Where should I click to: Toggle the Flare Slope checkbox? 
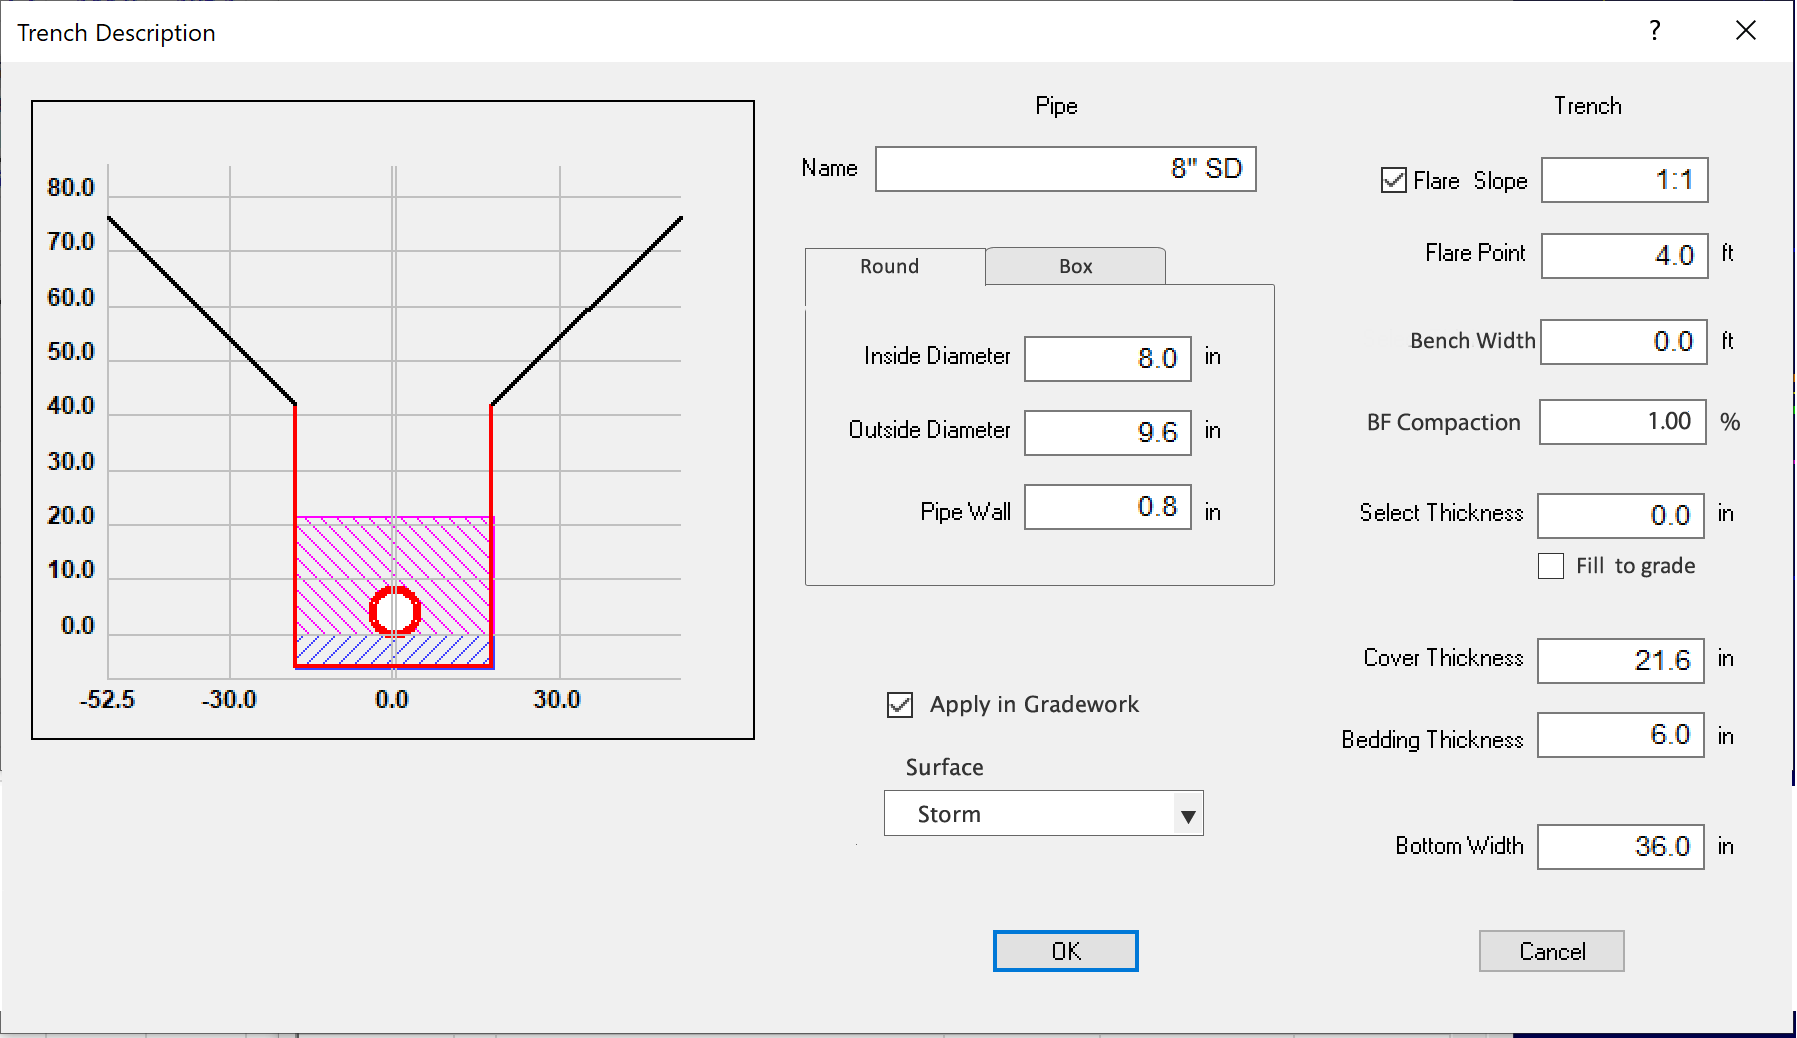[x=1393, y=181]
